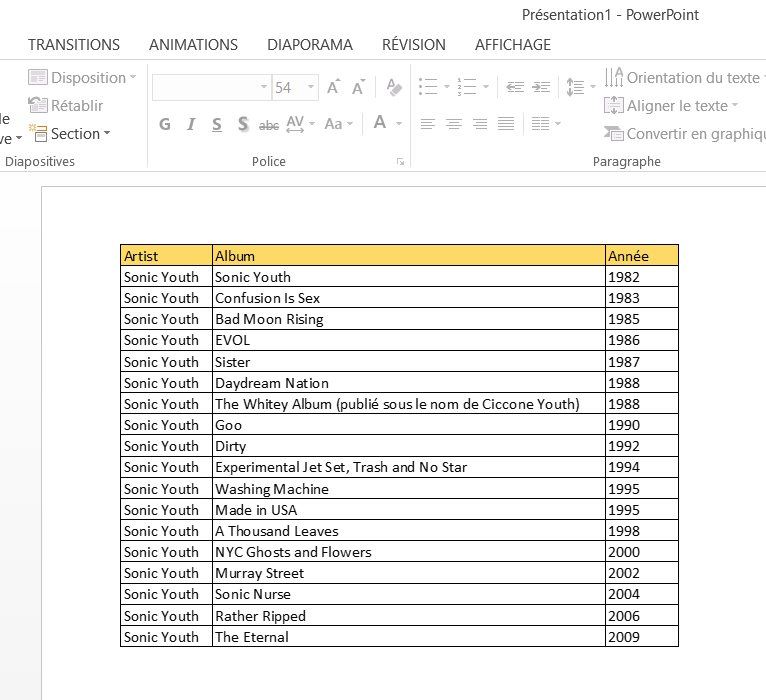Select the Dirty album cell
Viewport: 766px width, 700px height.
(x=409, y=445)
